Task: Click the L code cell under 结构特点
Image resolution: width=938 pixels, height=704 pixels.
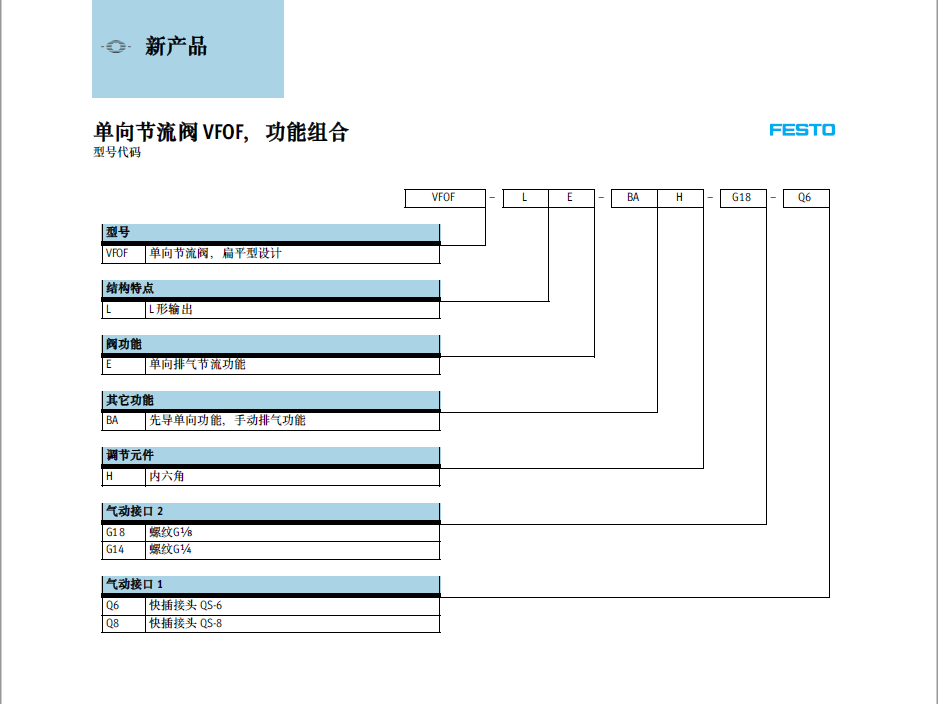Action: pos(124,309)
